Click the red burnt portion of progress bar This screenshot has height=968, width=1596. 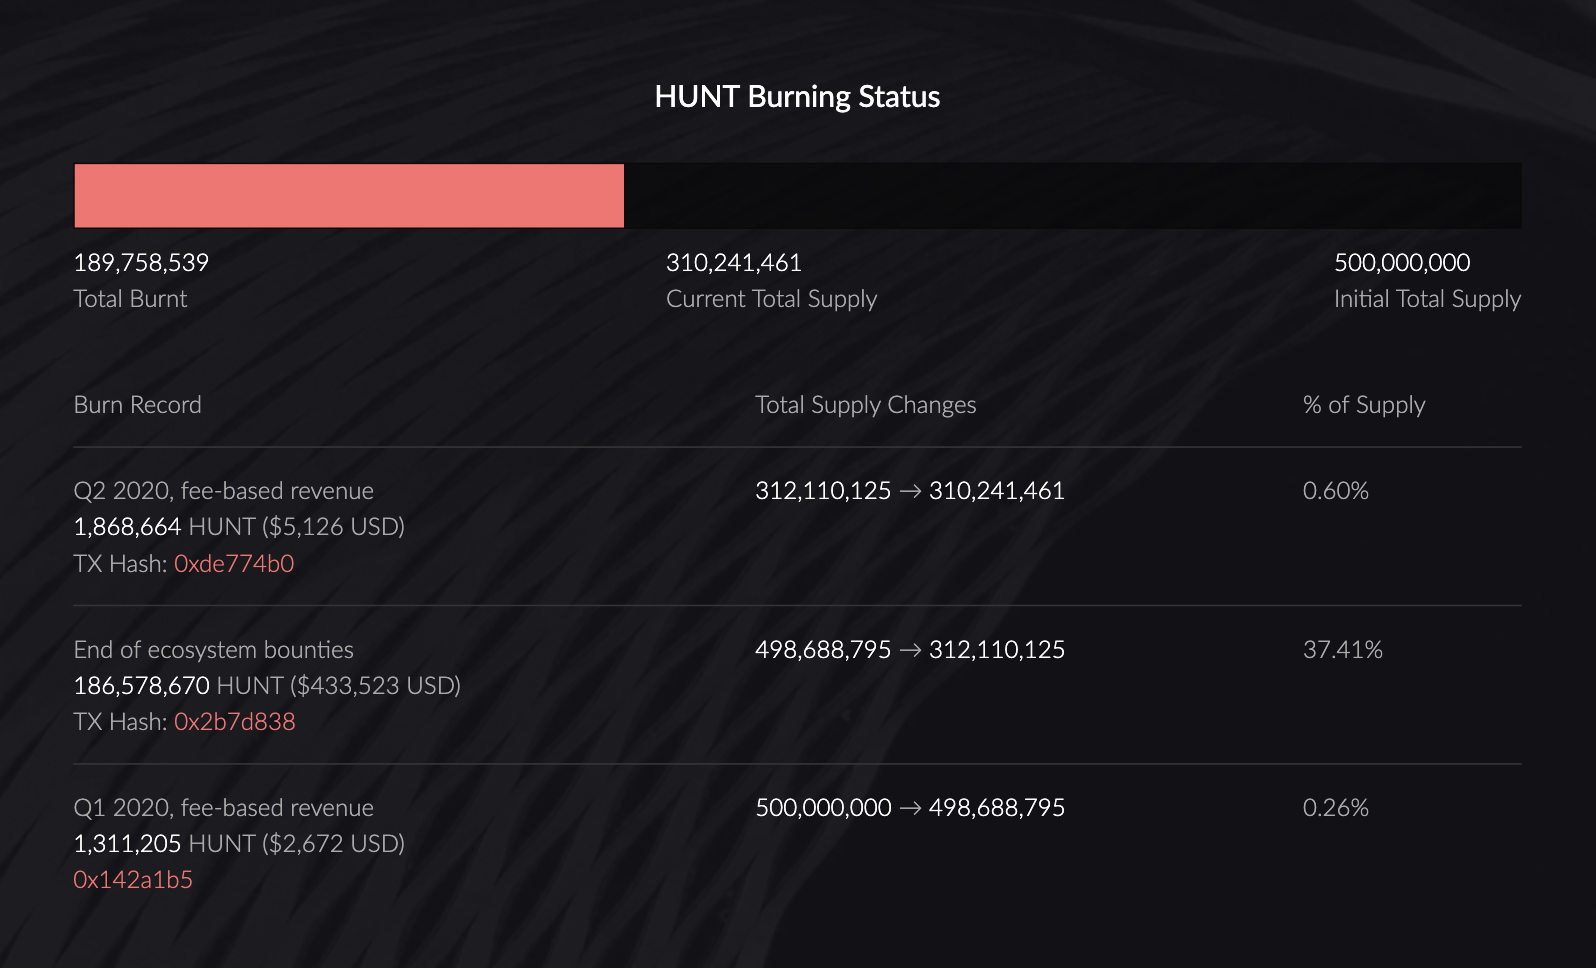(x=349, y=196)
